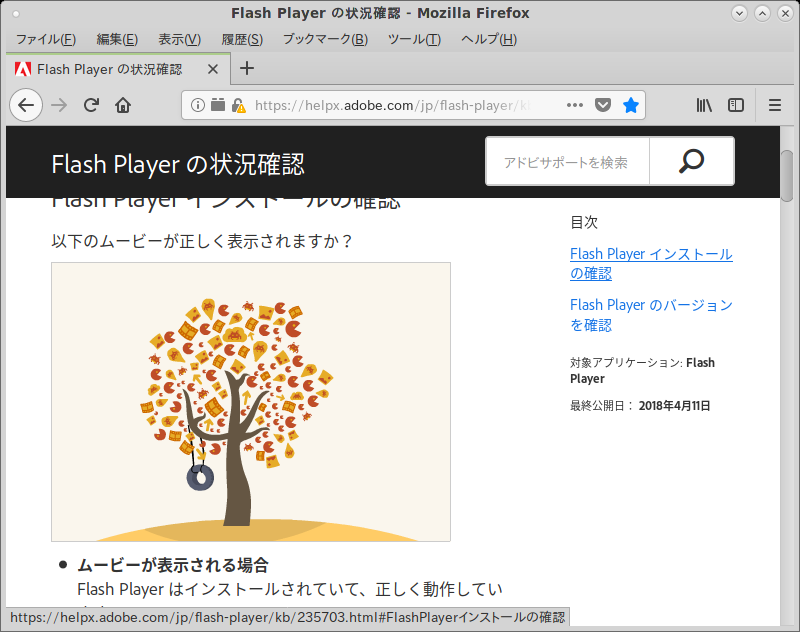
Task: Click the vertical scrollbar thumb
Action: point(787,175)
